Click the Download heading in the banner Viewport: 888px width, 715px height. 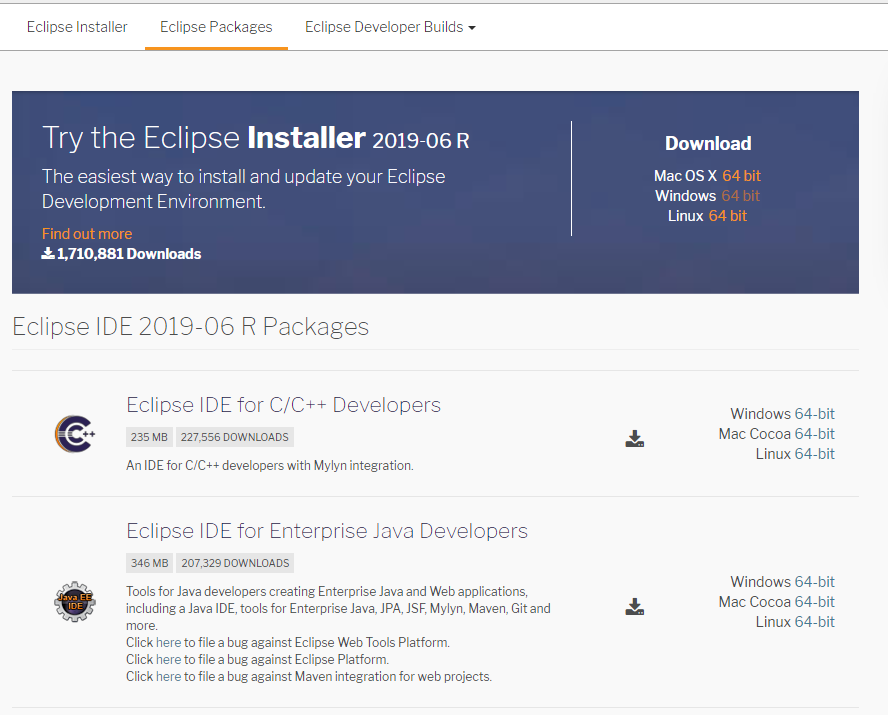coord(708,143)
